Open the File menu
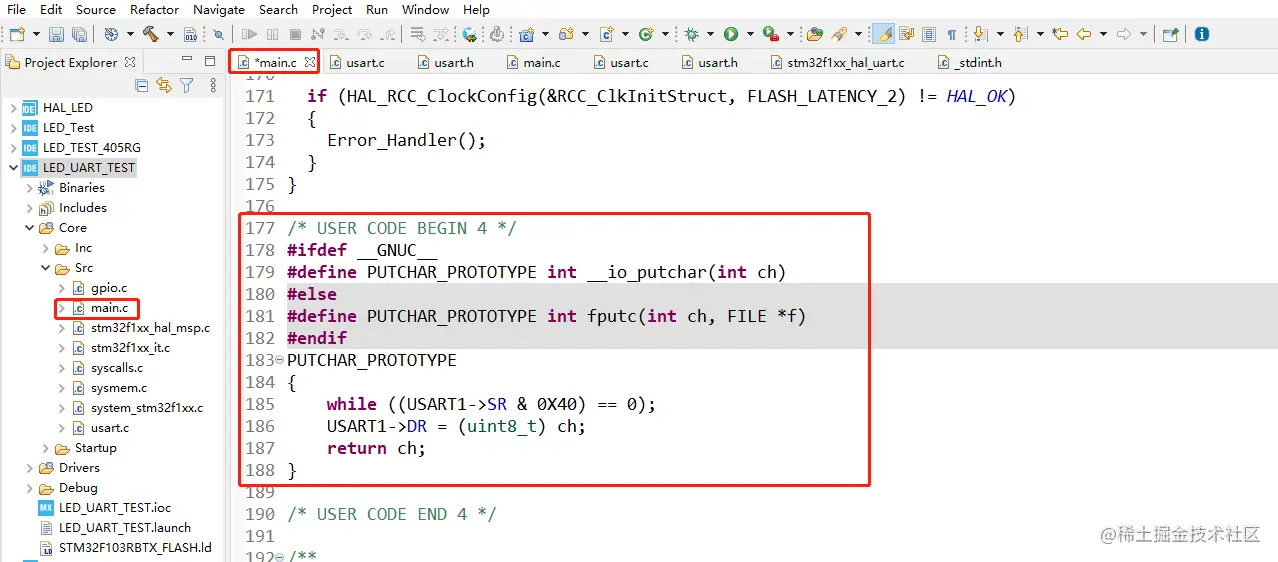This screenshot has height=562, width=1278. (16, 9)
